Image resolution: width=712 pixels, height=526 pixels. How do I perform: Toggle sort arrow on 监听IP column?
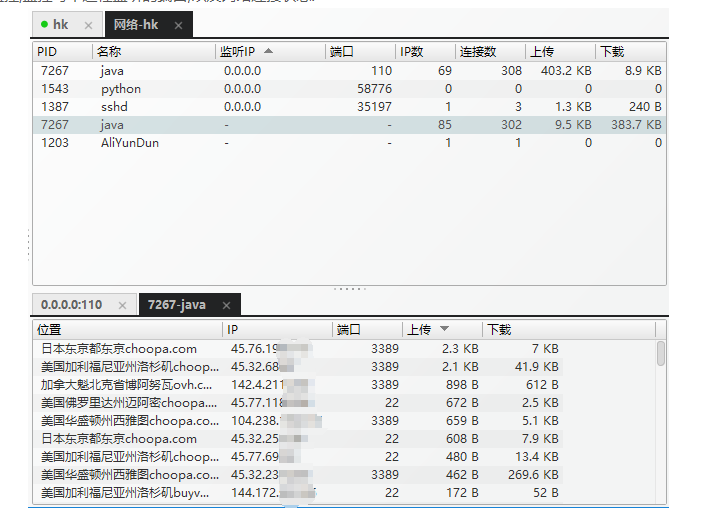pos(268,51)
